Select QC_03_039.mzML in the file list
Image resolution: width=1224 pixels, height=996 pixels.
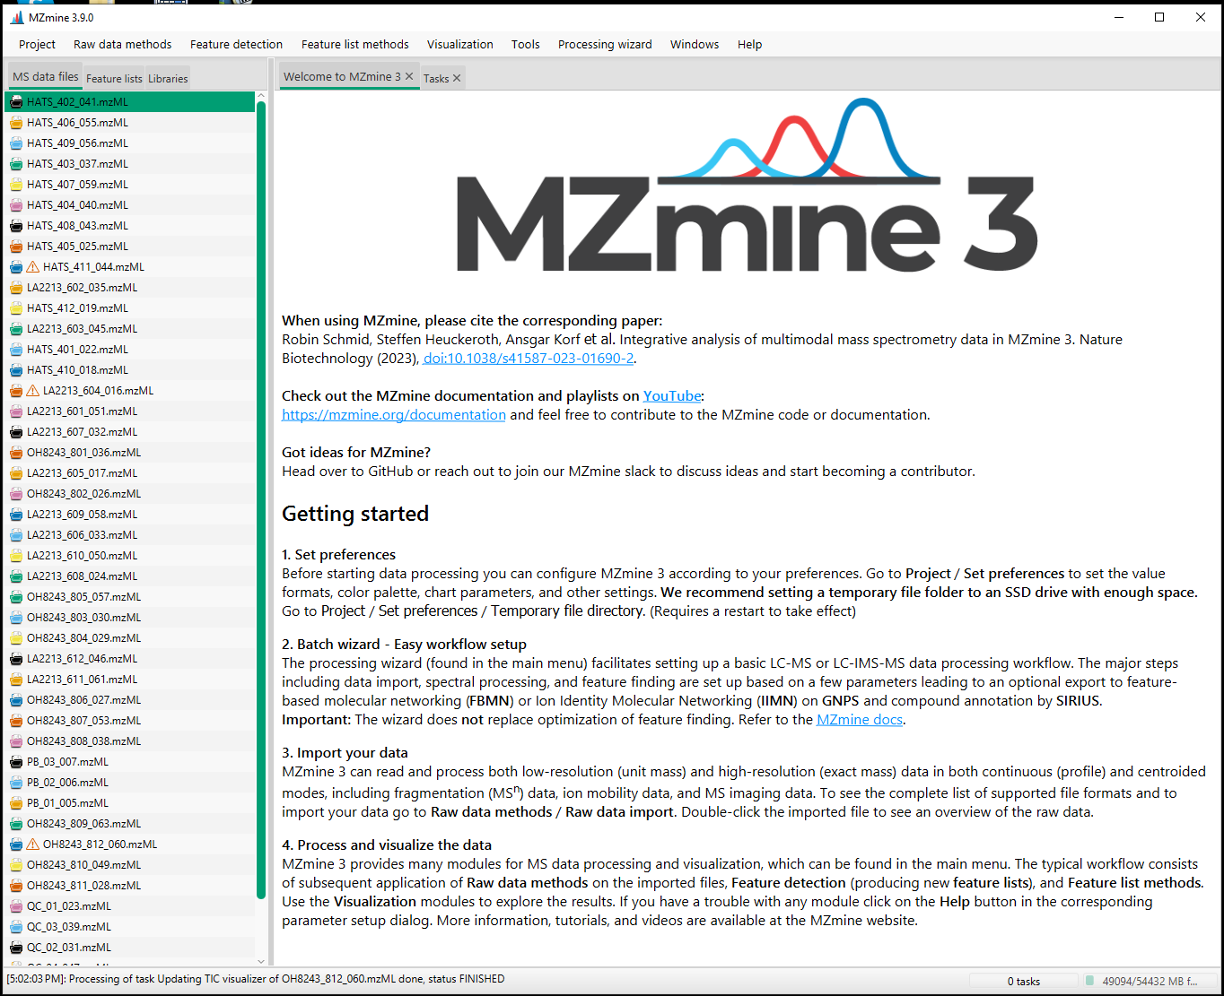point(130,926)
